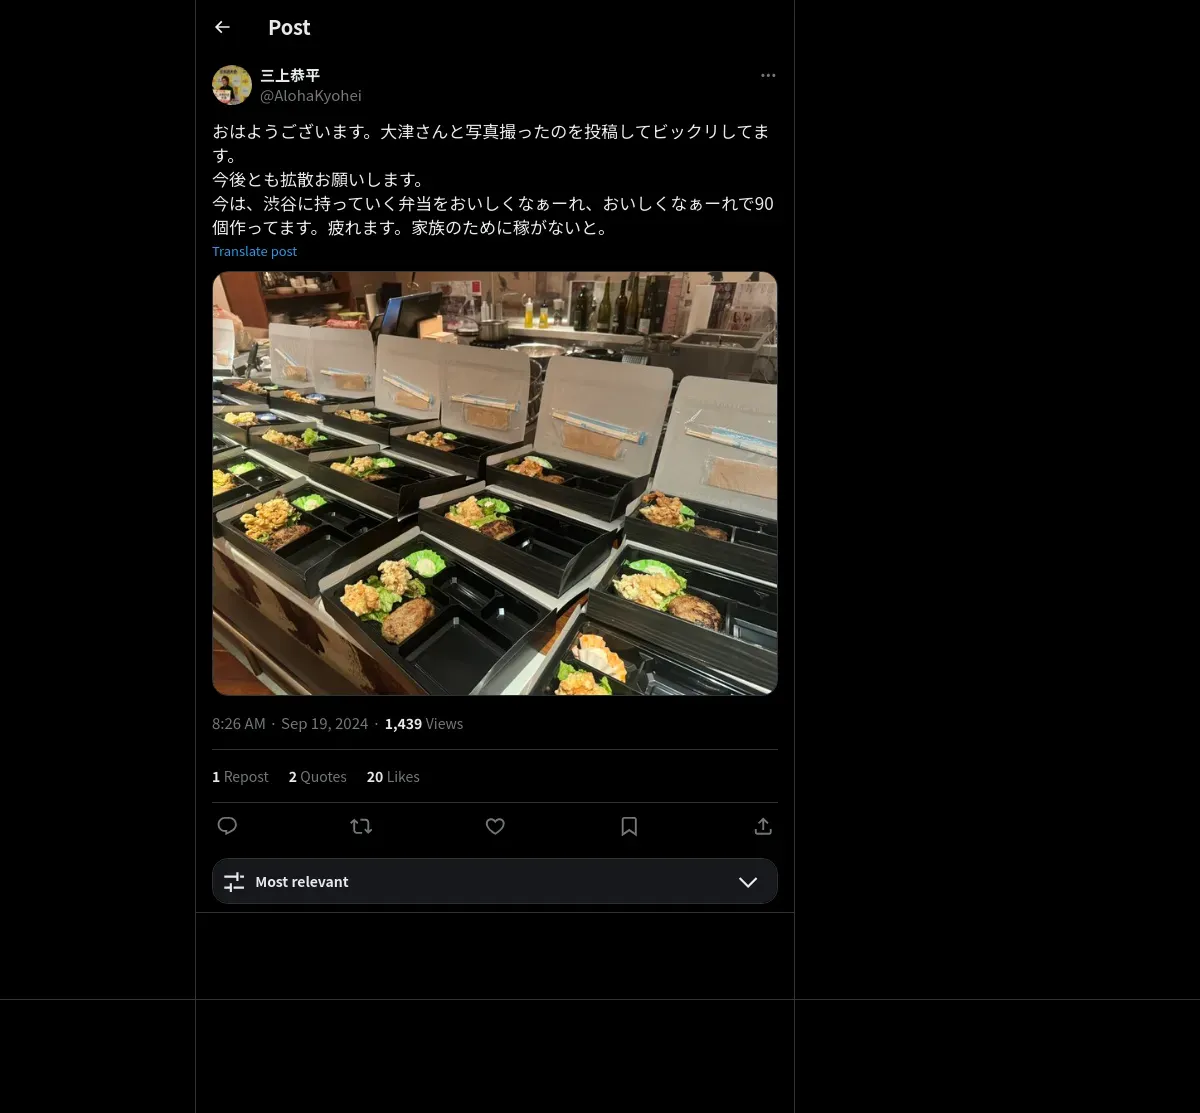Like the post with the heart icon

coord(495,826)
